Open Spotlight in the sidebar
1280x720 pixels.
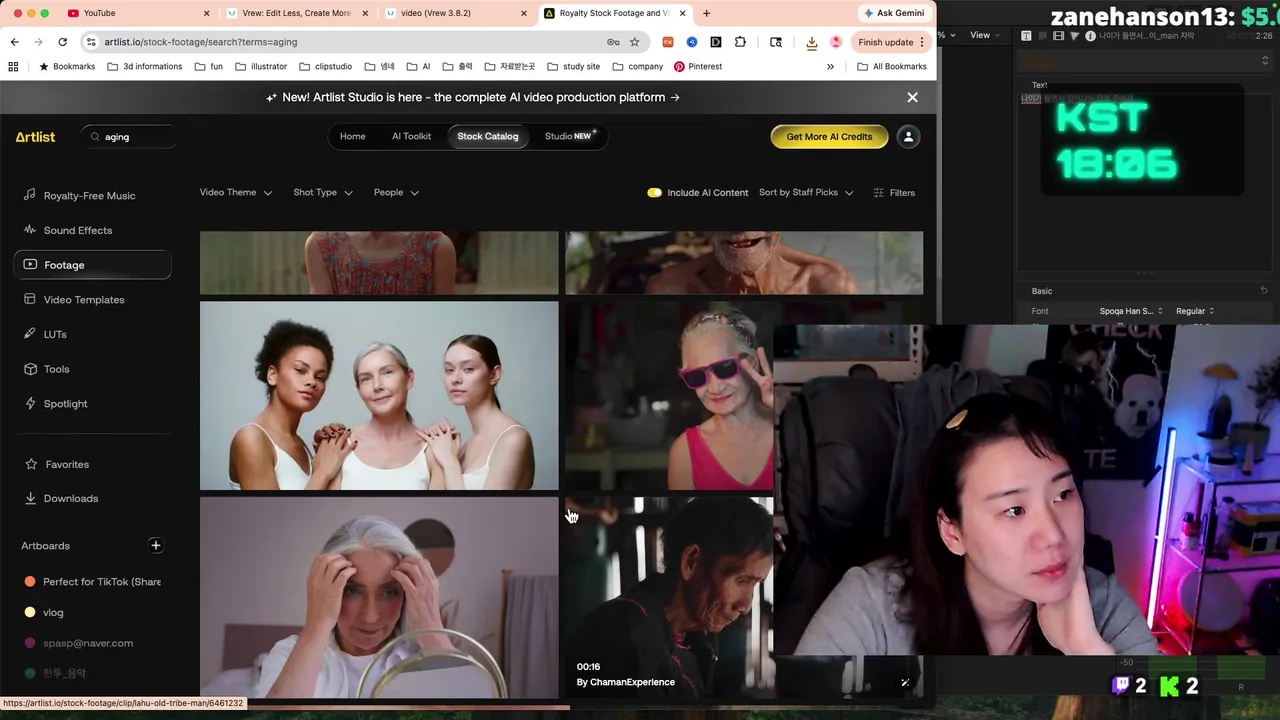coord(65,404)
